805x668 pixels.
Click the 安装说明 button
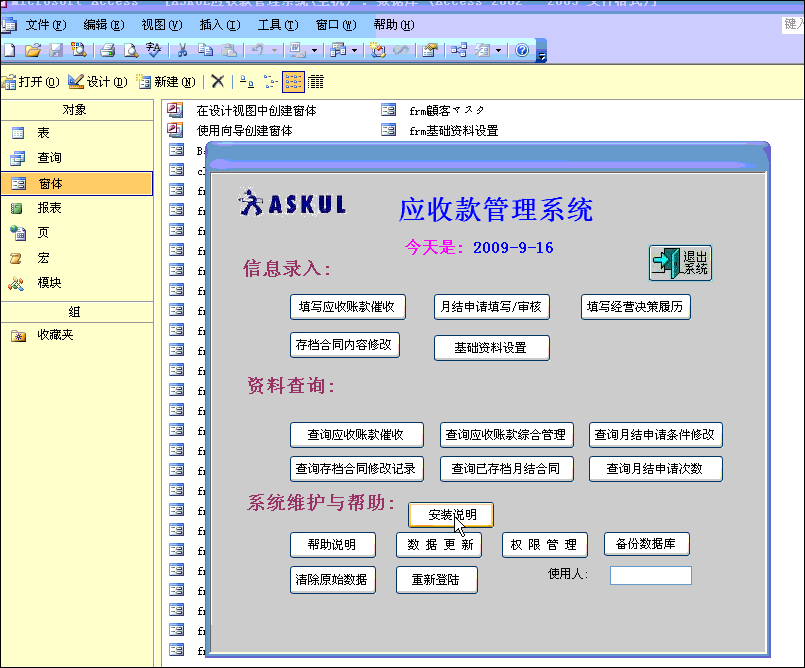(451, 515)
